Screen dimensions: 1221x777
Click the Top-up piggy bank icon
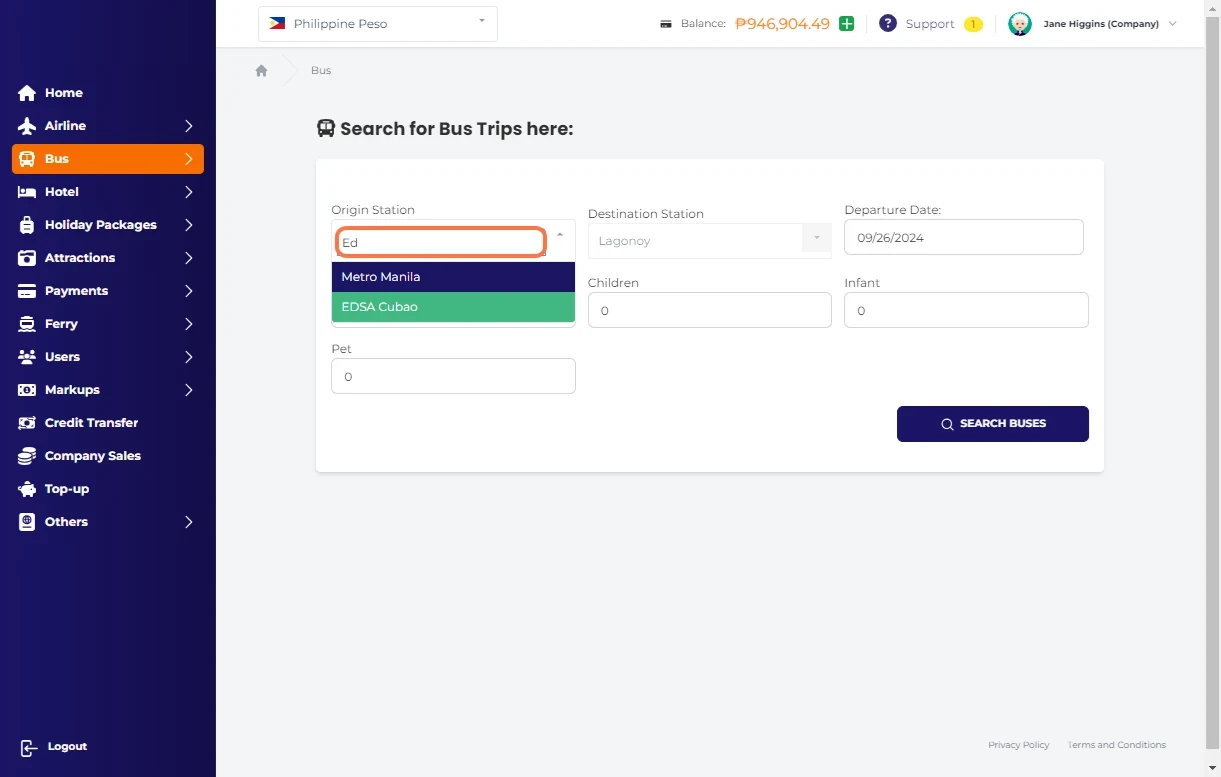27,489
